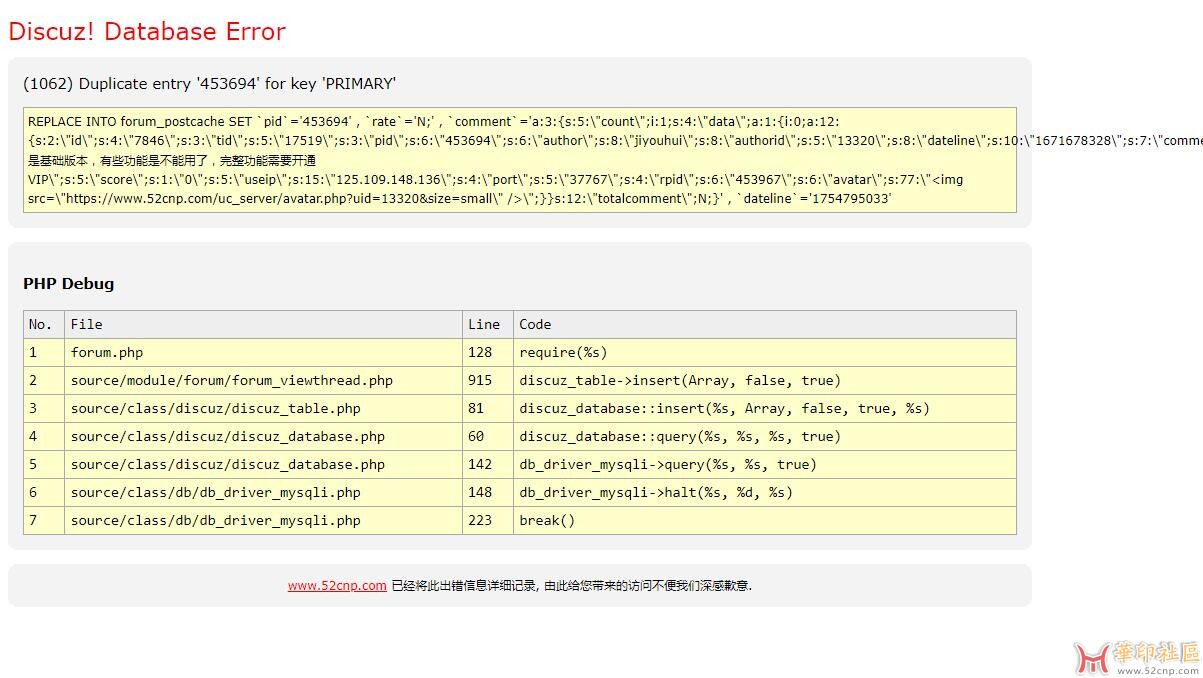Select the discuz_database.php cell in row 5

[263, 464]
